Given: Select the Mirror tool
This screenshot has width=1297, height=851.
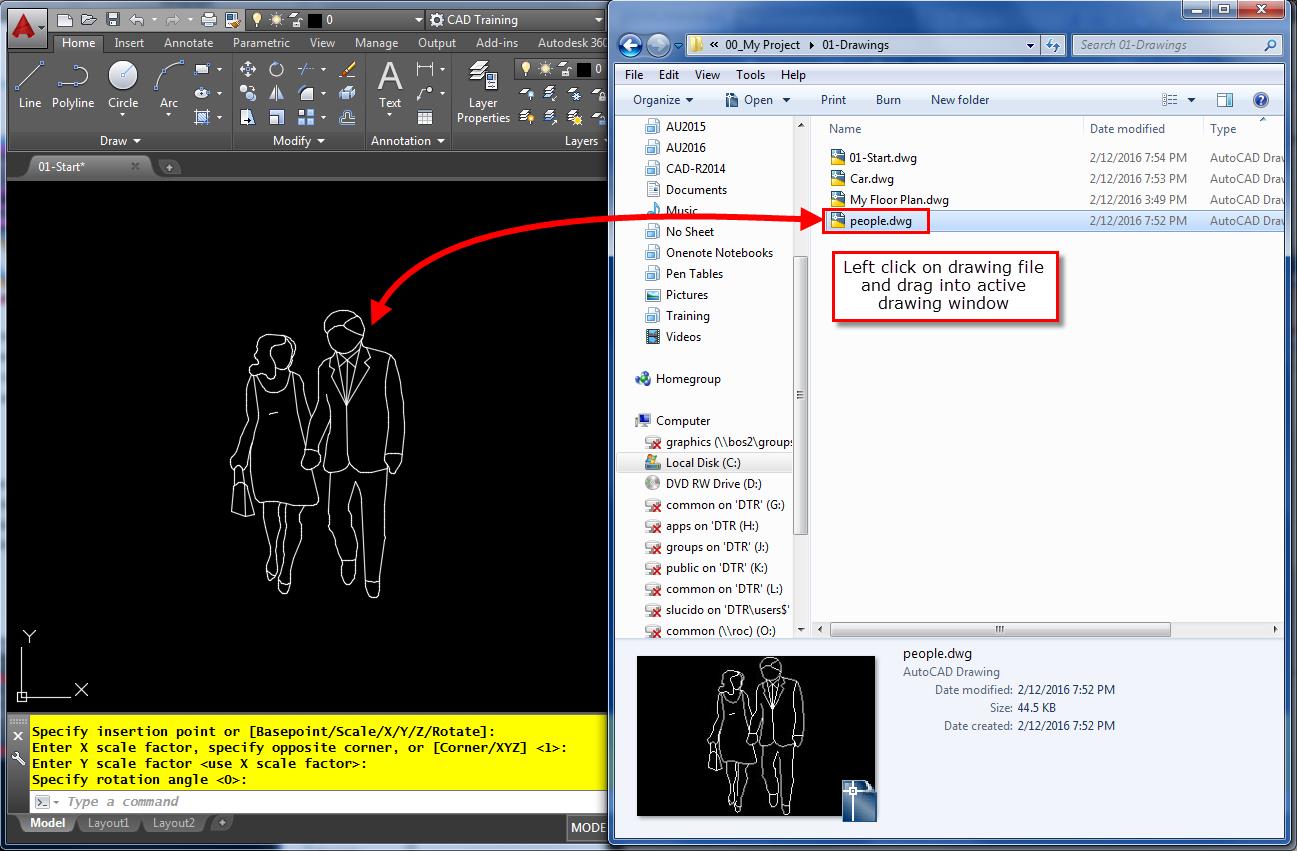Looking at the screenshot, I should click(276, 93).
